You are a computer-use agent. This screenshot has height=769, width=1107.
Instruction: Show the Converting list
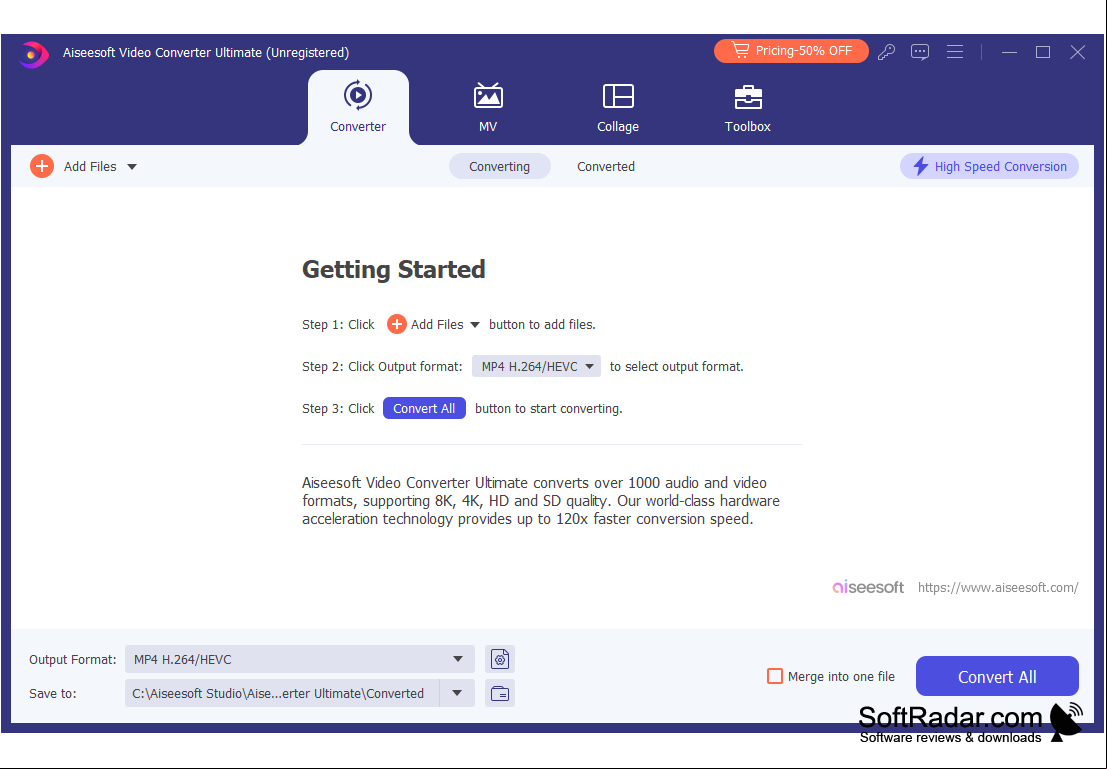(500, 167)
